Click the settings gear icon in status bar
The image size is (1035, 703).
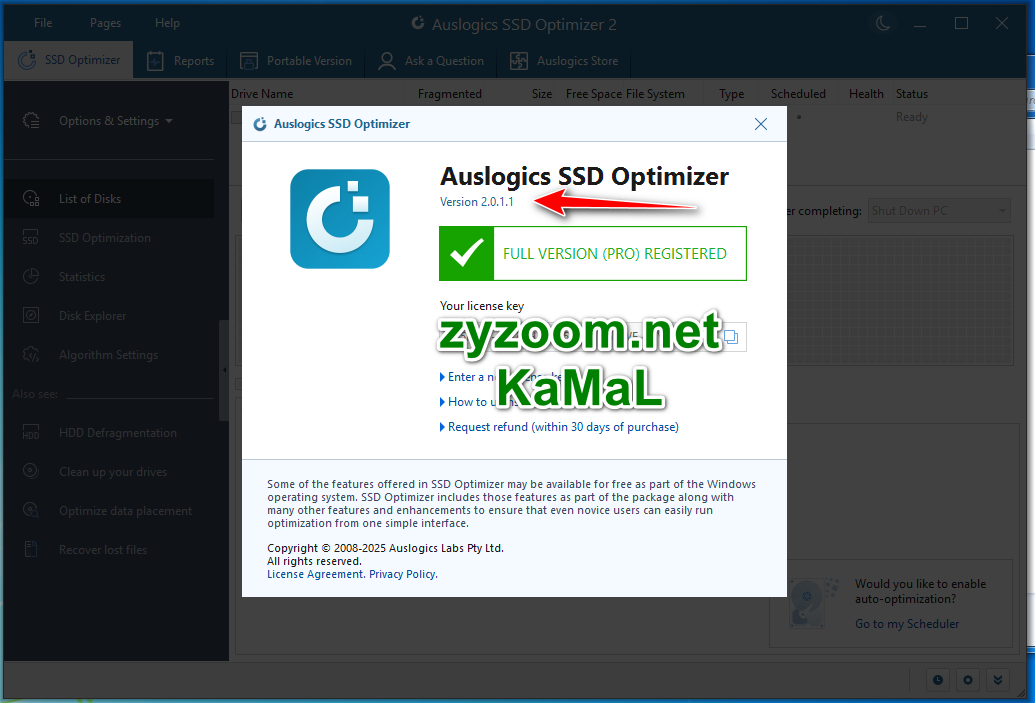(x=968, y=680)
